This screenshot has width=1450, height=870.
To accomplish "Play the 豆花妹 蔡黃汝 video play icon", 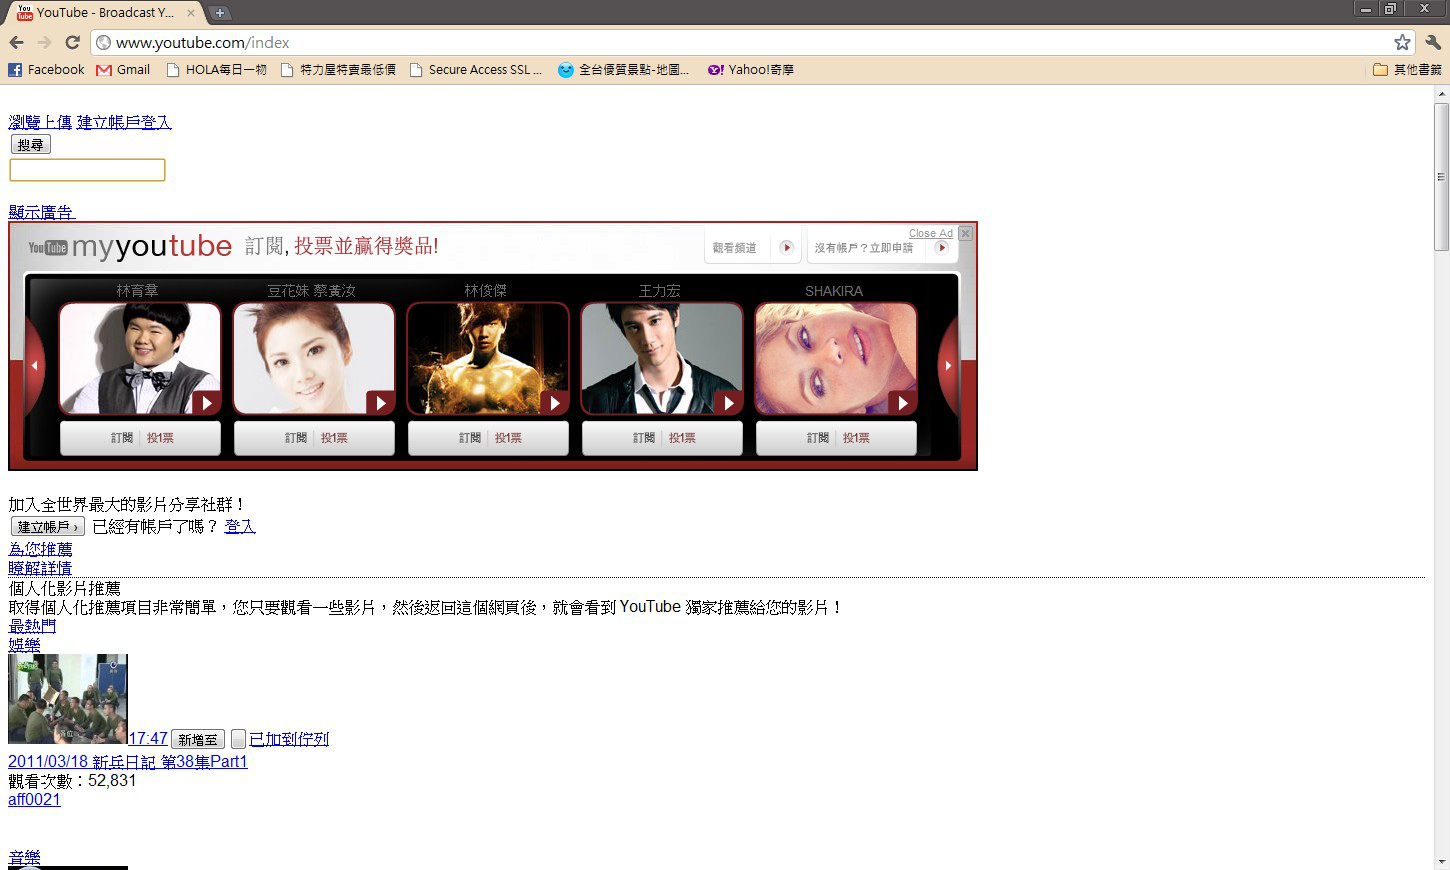I will tap(380, 403).
